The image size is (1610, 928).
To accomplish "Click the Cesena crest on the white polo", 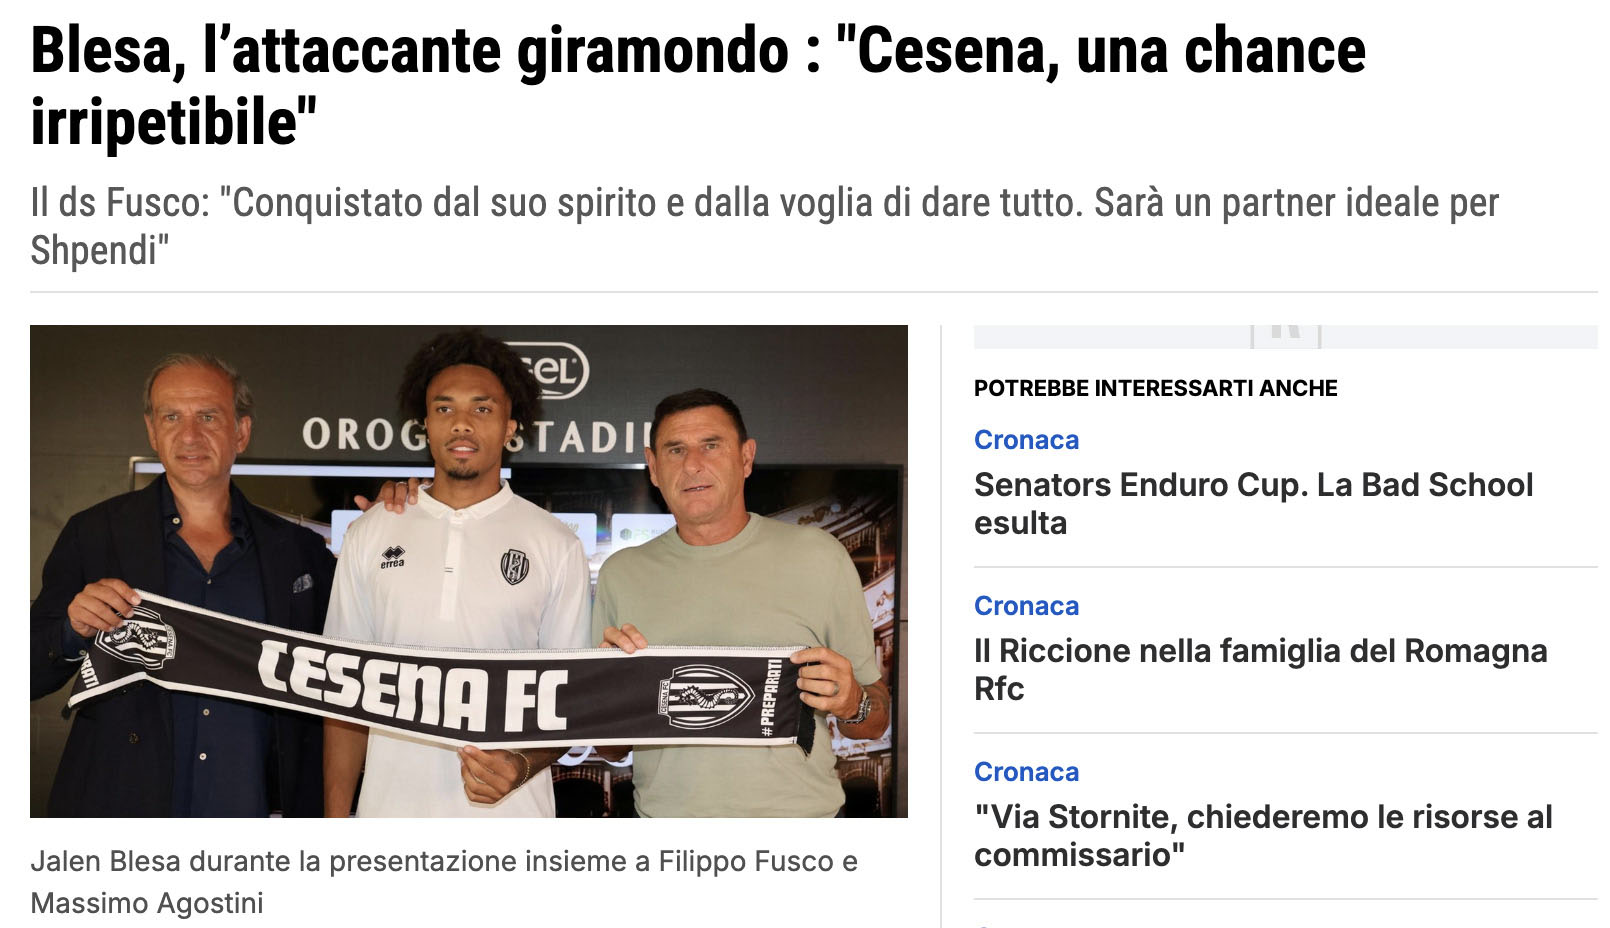I will click(x=514, y=566).
